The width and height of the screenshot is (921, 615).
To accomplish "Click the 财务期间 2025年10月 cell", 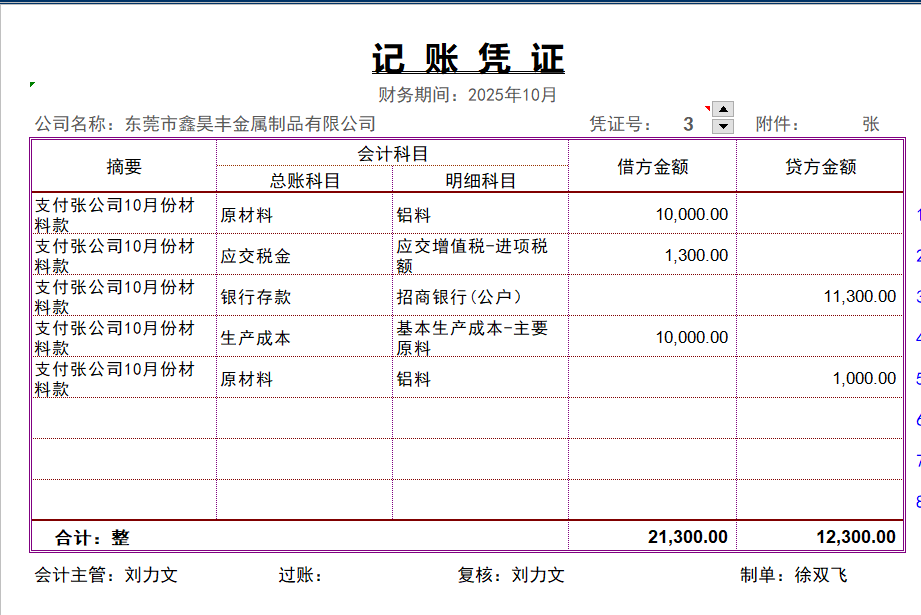I will [468, 95].
